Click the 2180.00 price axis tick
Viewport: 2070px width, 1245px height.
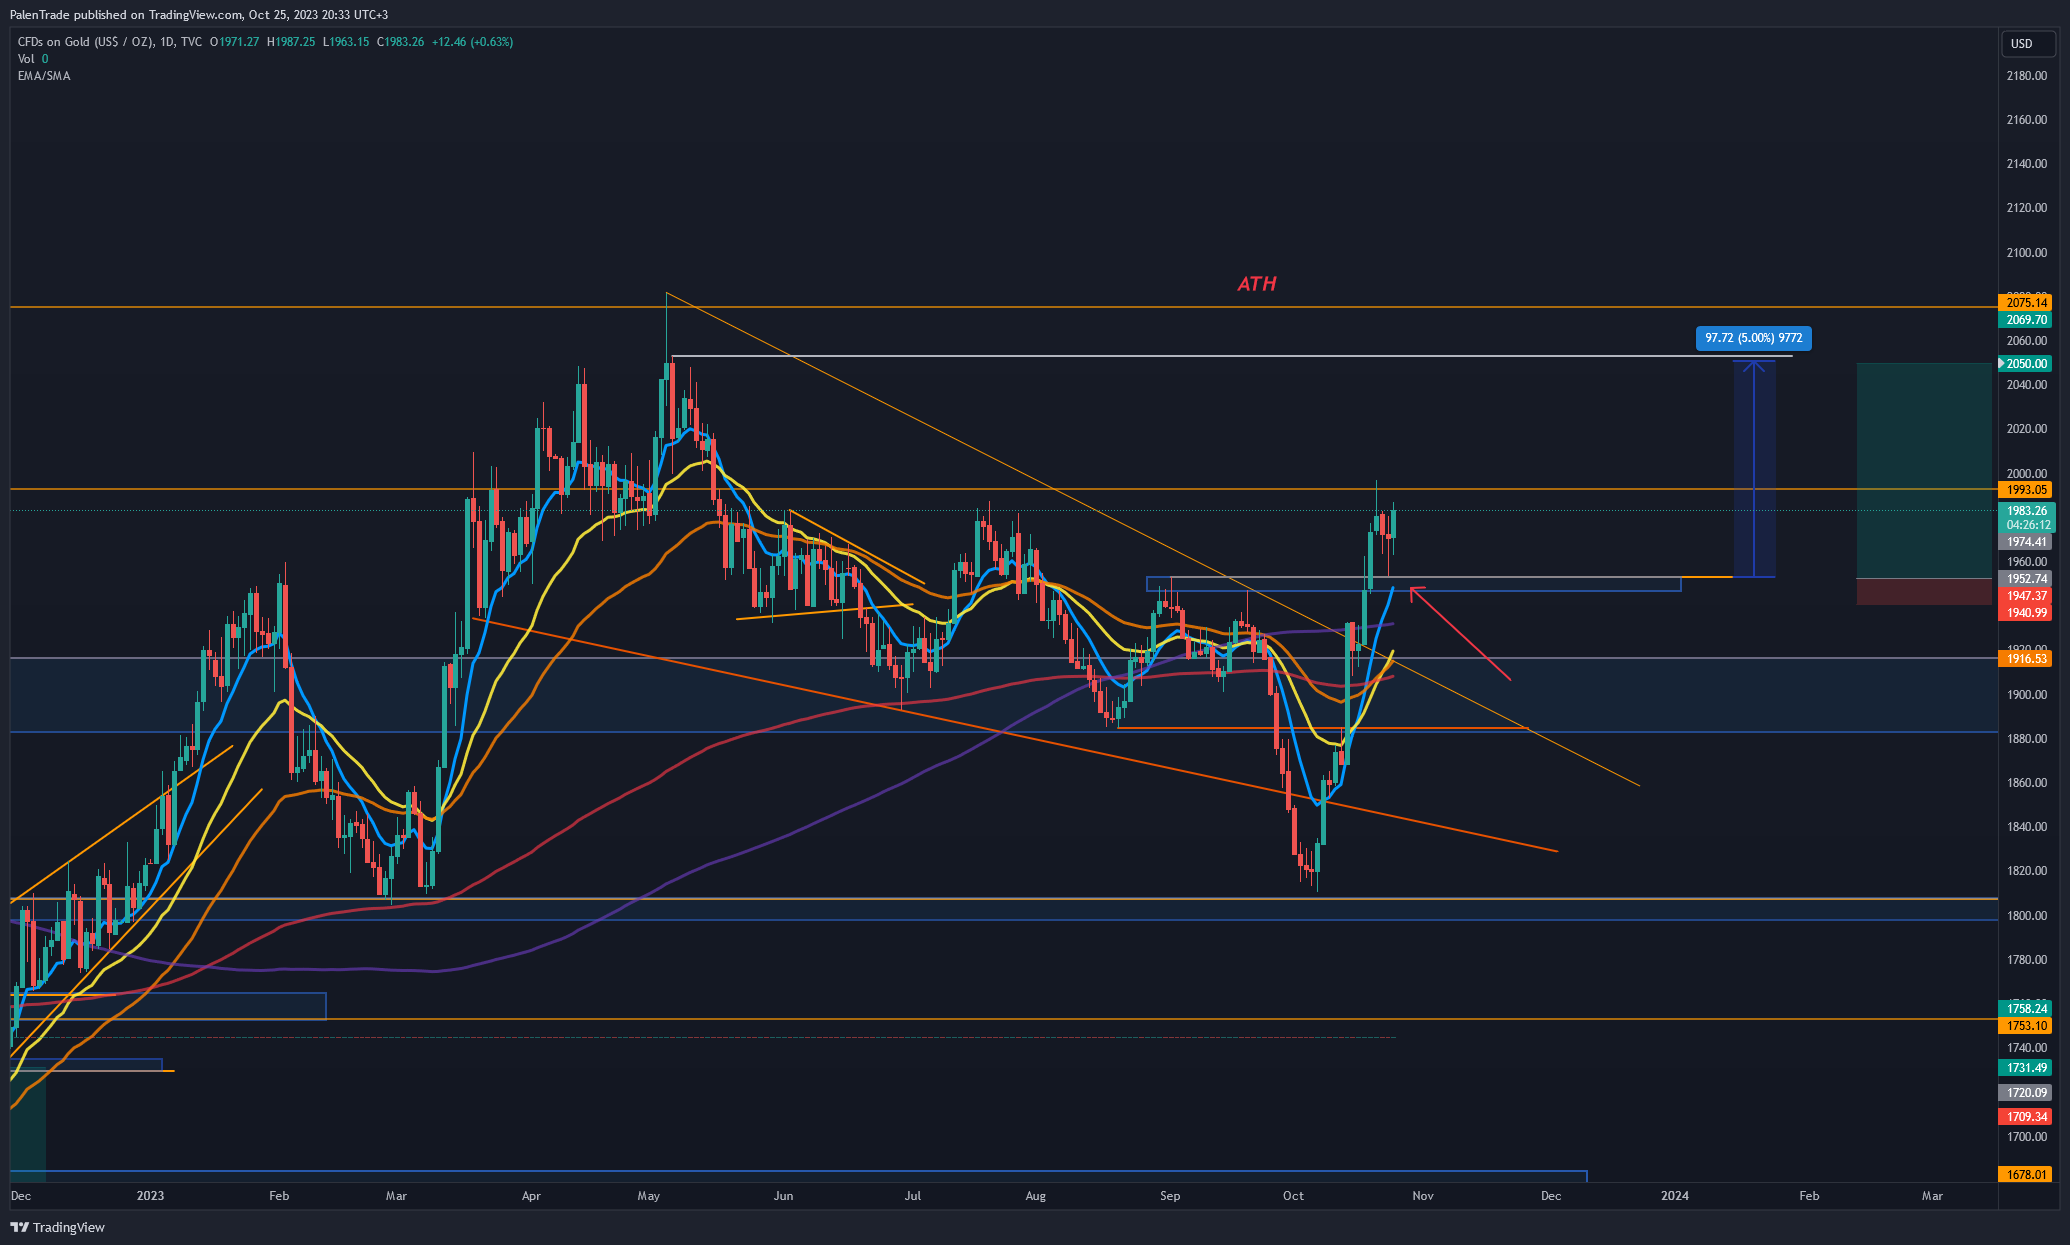[x=2026, y=76]
